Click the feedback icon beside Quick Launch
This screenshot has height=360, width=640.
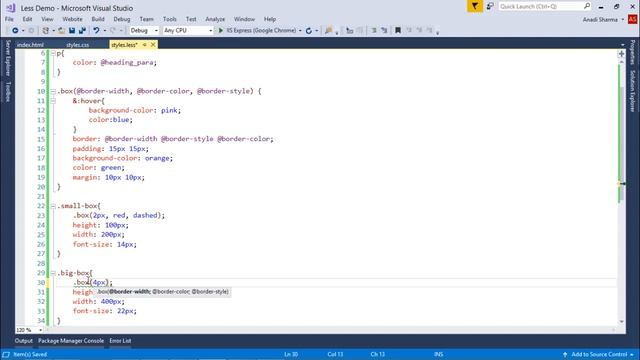tap(490, 6)
